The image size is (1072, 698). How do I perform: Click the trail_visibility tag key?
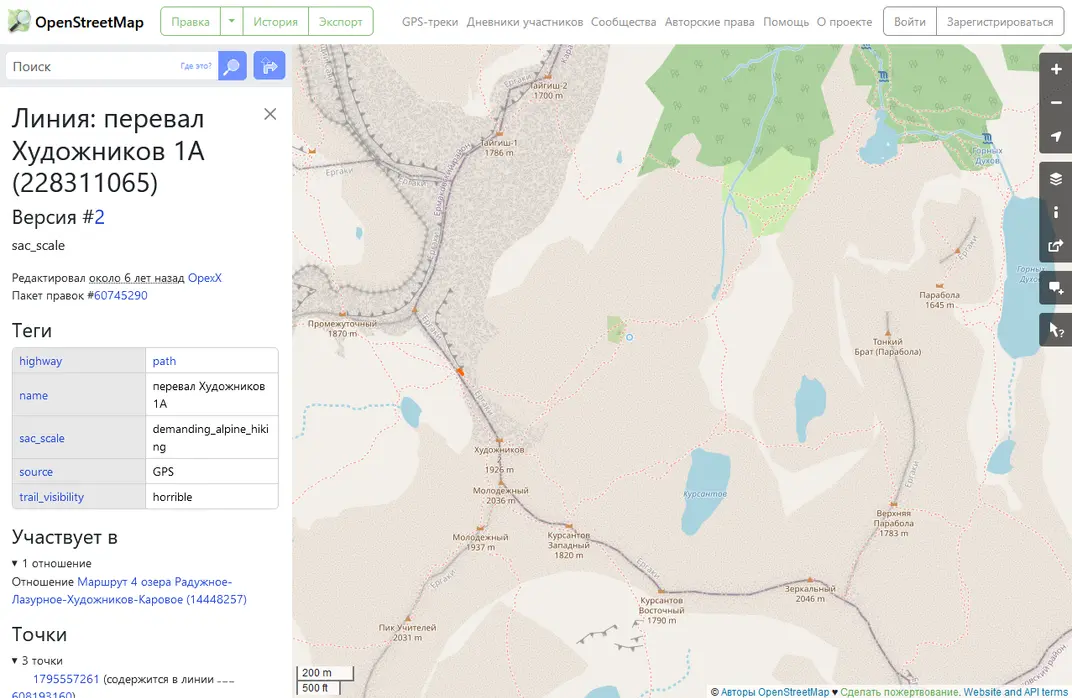[x=51, y=497]
